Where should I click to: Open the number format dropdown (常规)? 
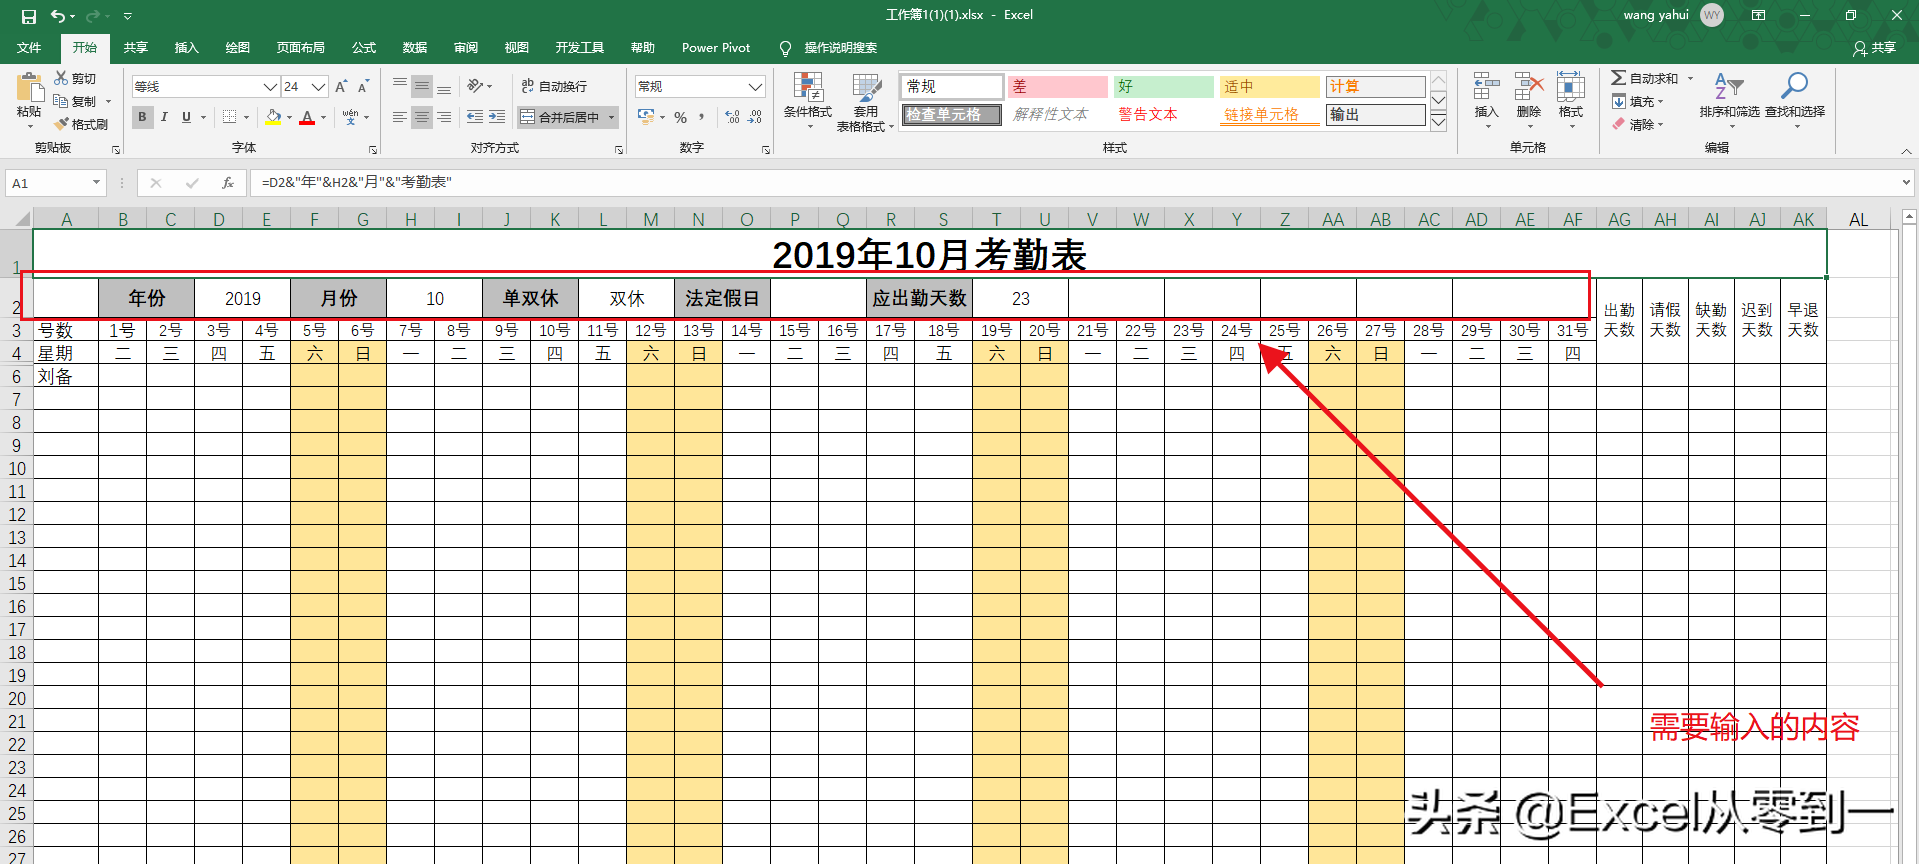[x=756, y=87]
